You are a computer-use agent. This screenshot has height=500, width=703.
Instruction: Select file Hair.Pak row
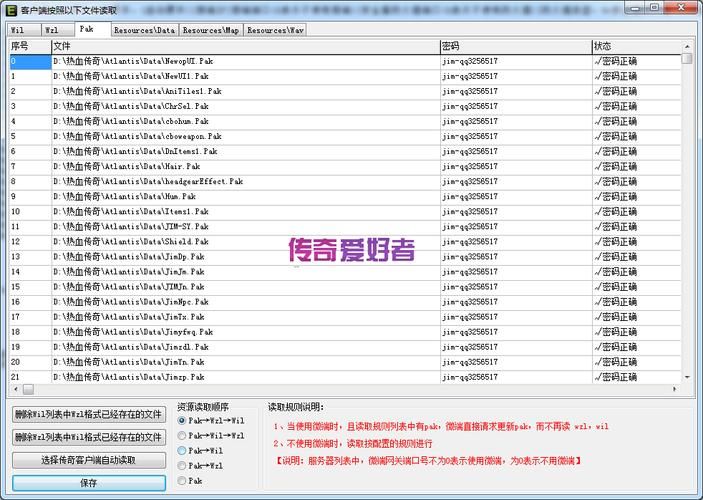pos(345,166)
